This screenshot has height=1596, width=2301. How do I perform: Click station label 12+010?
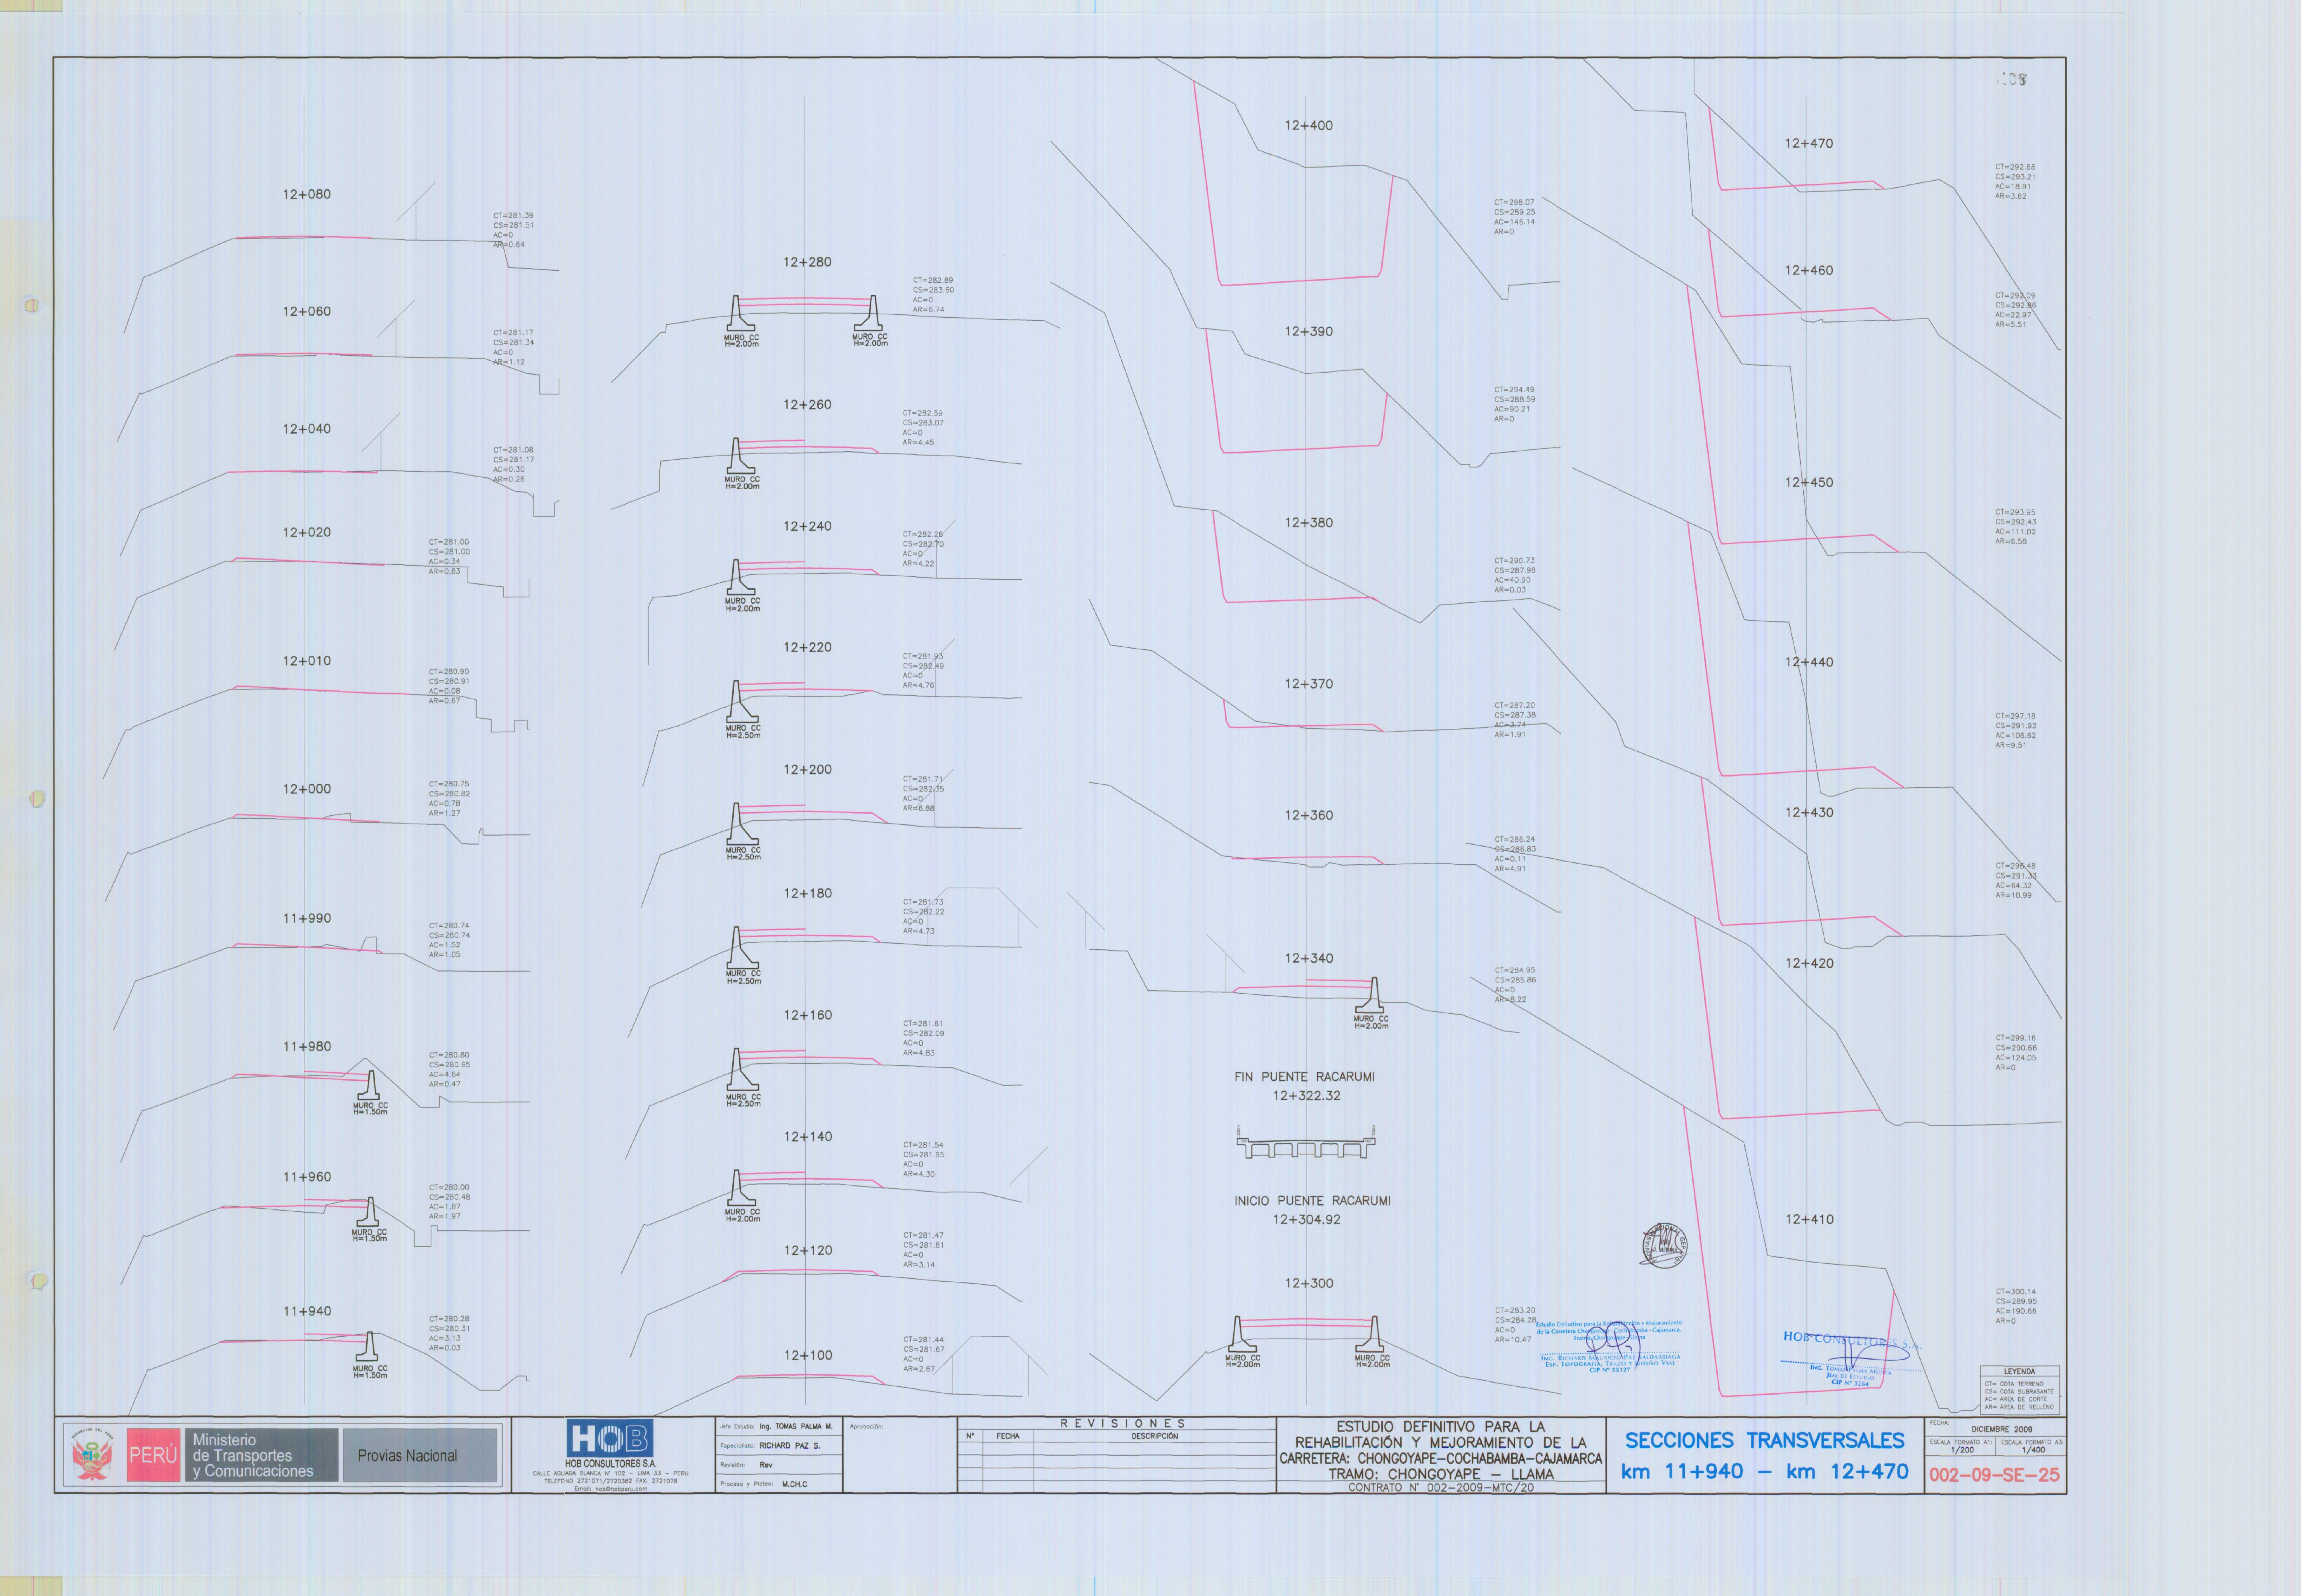click(306, 661)
